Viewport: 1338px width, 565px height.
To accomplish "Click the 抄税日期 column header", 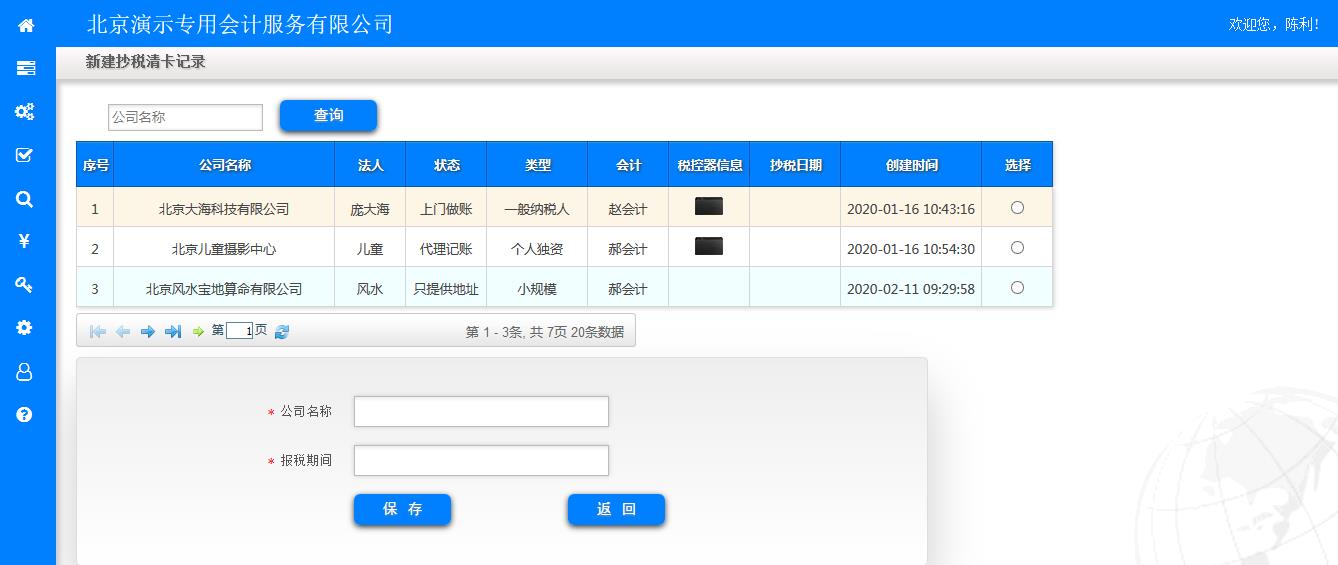I will pyautogui.click(x=795, y=165).
